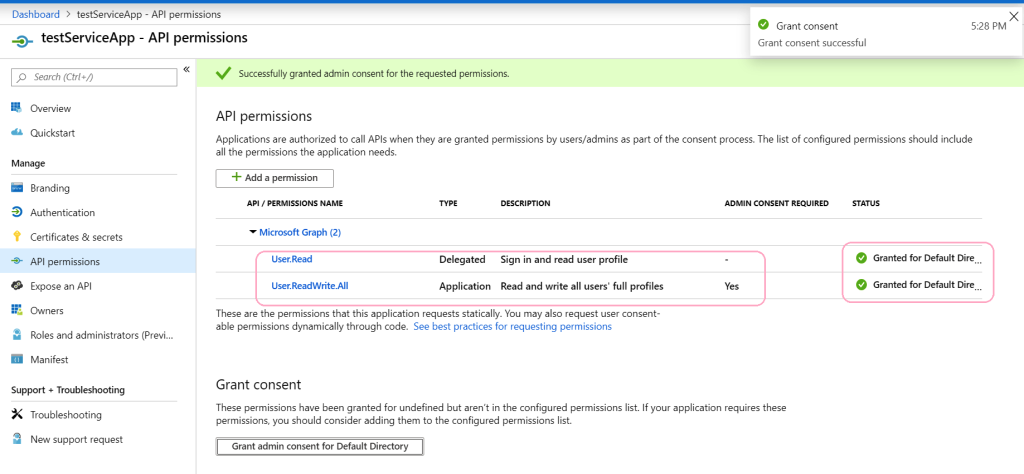Viewport: 1024px width, 474px height.
Task: Click the green checkmark in success banner
Action: [x=224, y=74]
